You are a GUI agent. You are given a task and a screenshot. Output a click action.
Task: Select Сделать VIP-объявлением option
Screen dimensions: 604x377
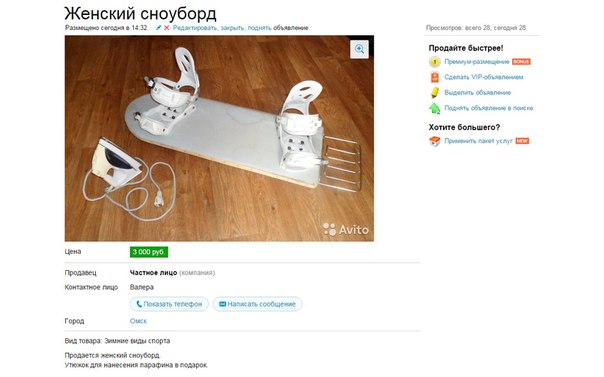484,77
